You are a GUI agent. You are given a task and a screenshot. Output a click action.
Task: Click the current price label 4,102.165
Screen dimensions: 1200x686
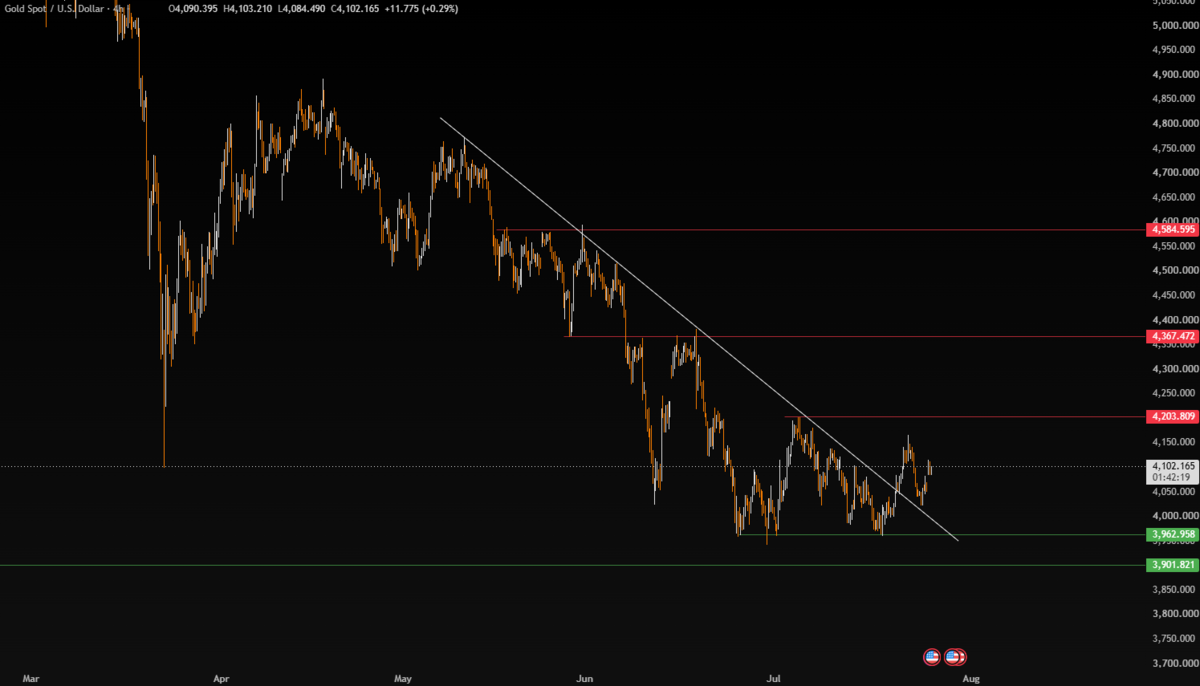tap(1172, 466)
